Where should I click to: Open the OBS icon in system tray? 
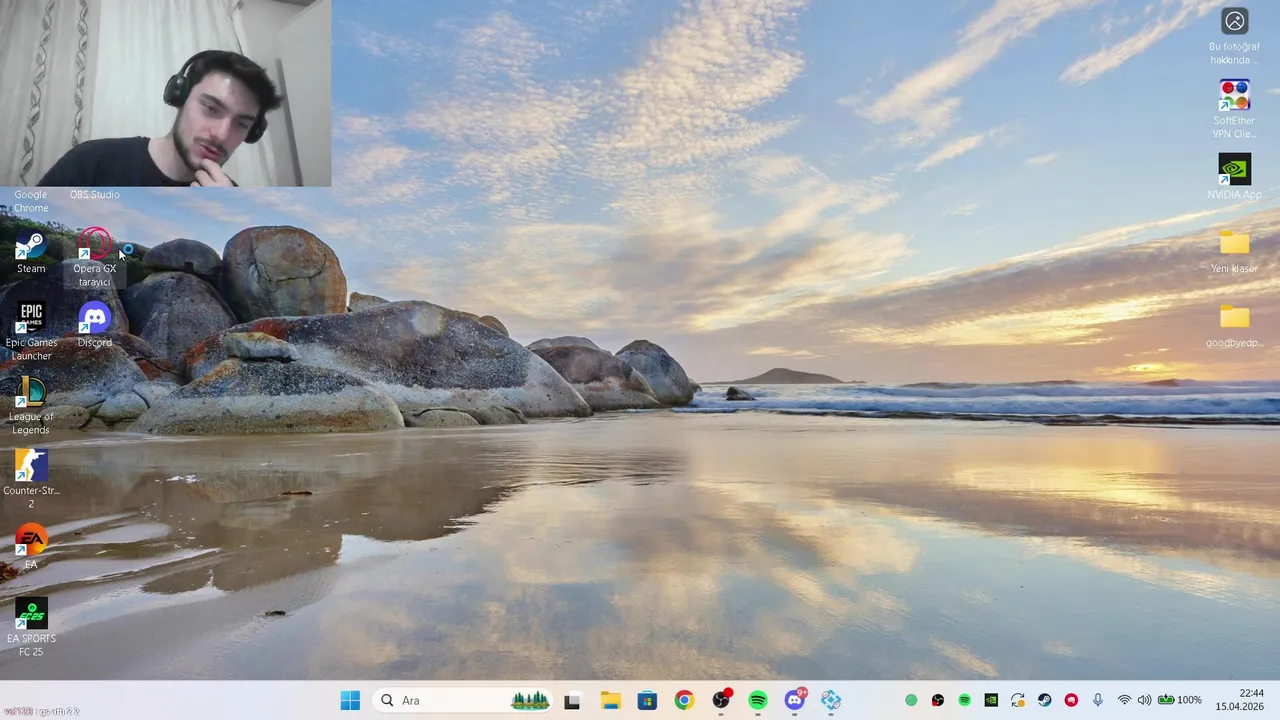coord(938,700)
